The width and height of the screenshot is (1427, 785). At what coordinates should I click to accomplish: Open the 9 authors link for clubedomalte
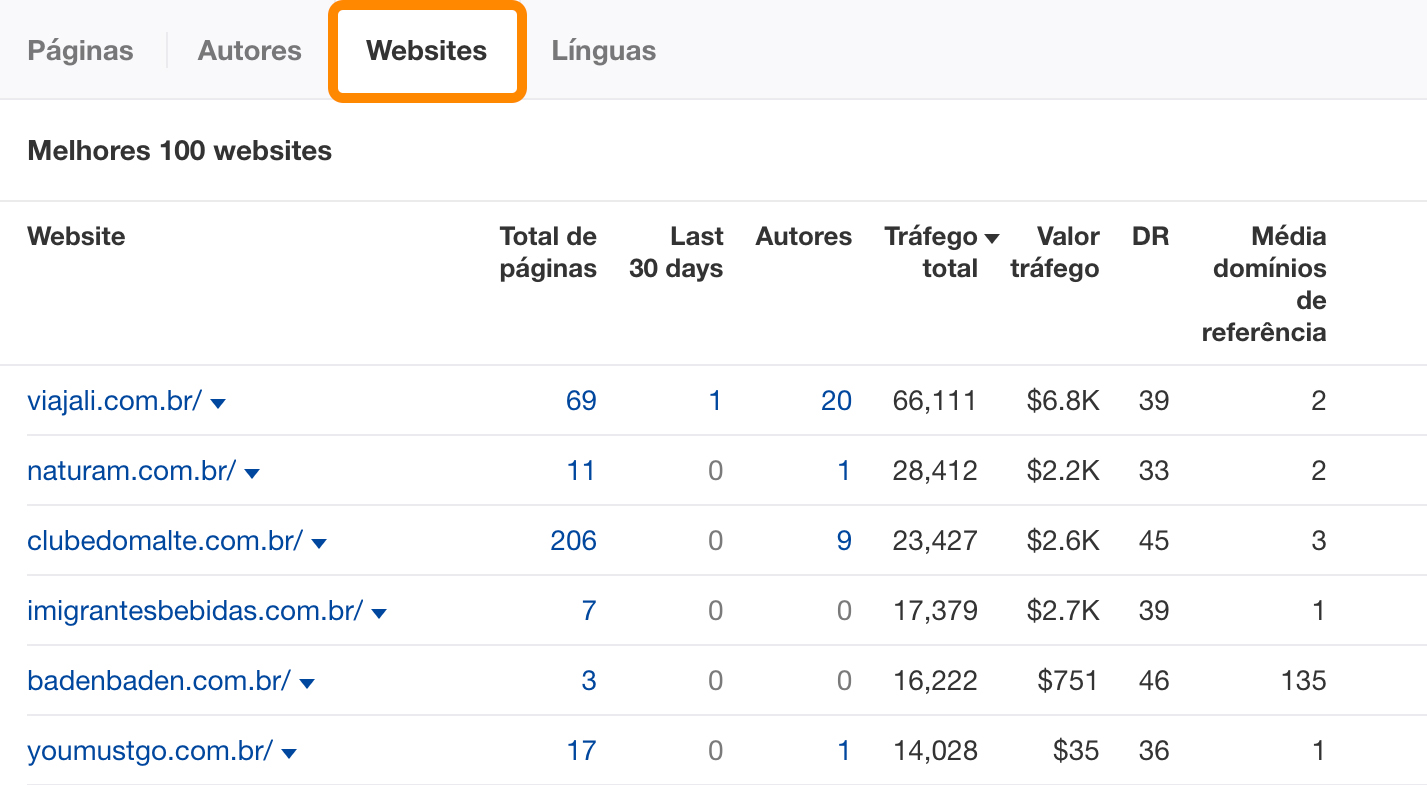pyautogui.click(x=843, y=541)
